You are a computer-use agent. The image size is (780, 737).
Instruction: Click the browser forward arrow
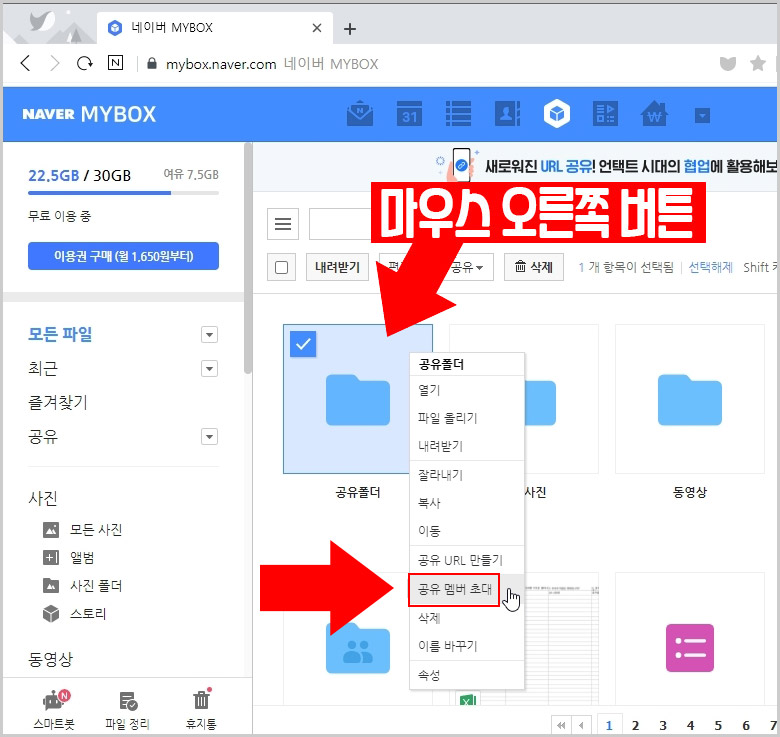click(55, 64)
